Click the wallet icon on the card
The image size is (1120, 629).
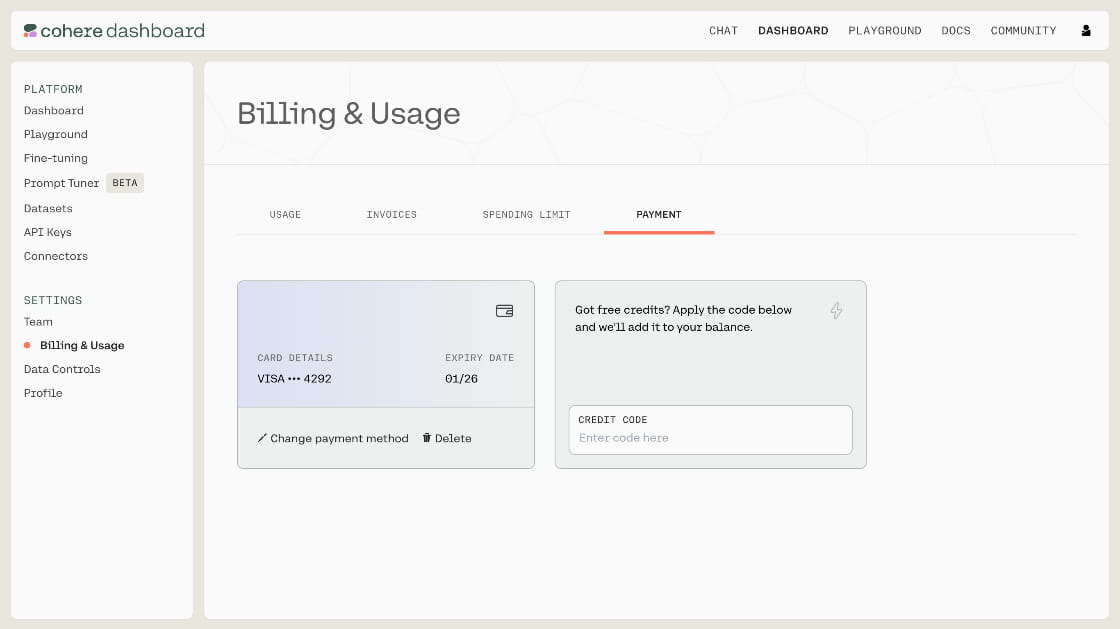coord(504,311)
